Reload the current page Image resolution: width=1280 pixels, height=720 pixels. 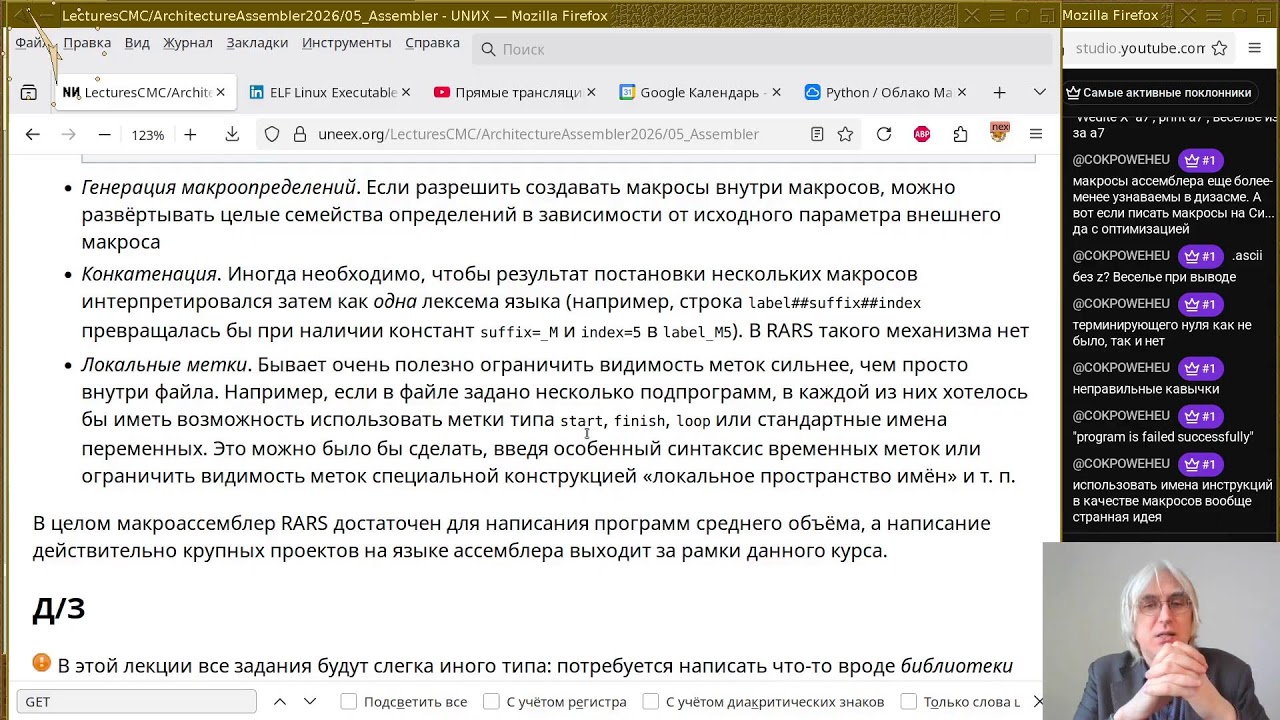click(884, 134)
